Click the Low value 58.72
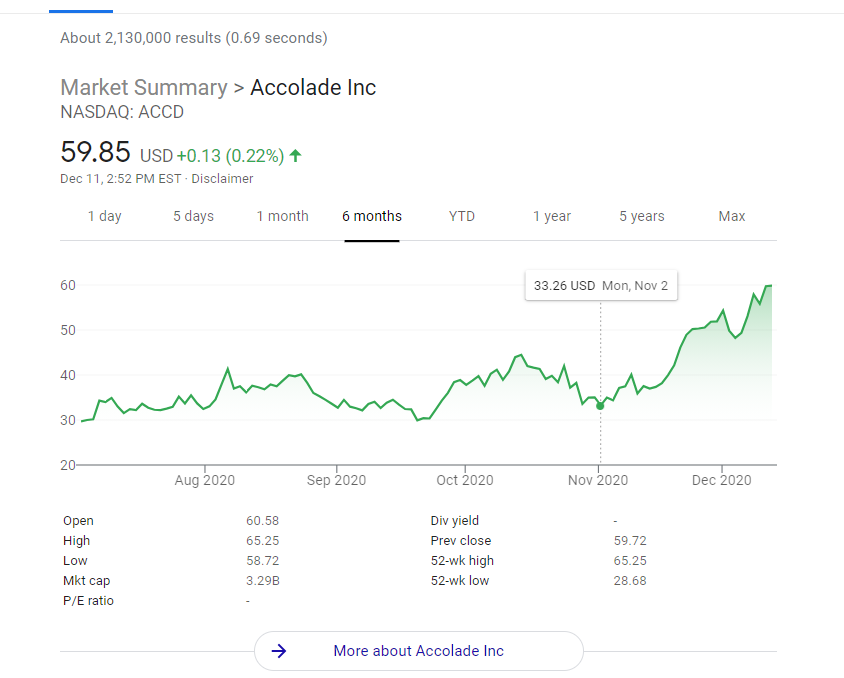The image size is (844, 678). (x=263, y=561)
